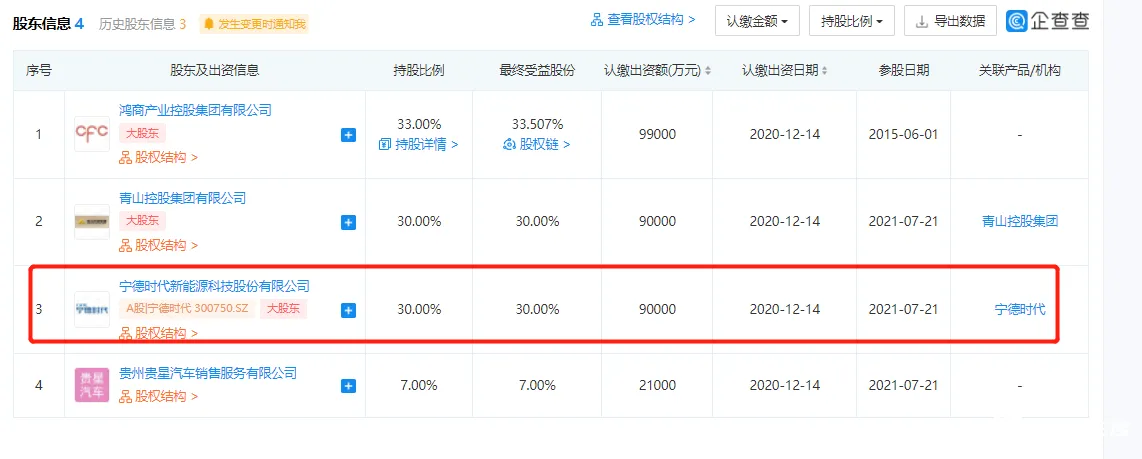1142x459 pixels.
Task: Expand plus icon for 宁德时代 row
Action: pyautogui.click(x=348, y=310)
